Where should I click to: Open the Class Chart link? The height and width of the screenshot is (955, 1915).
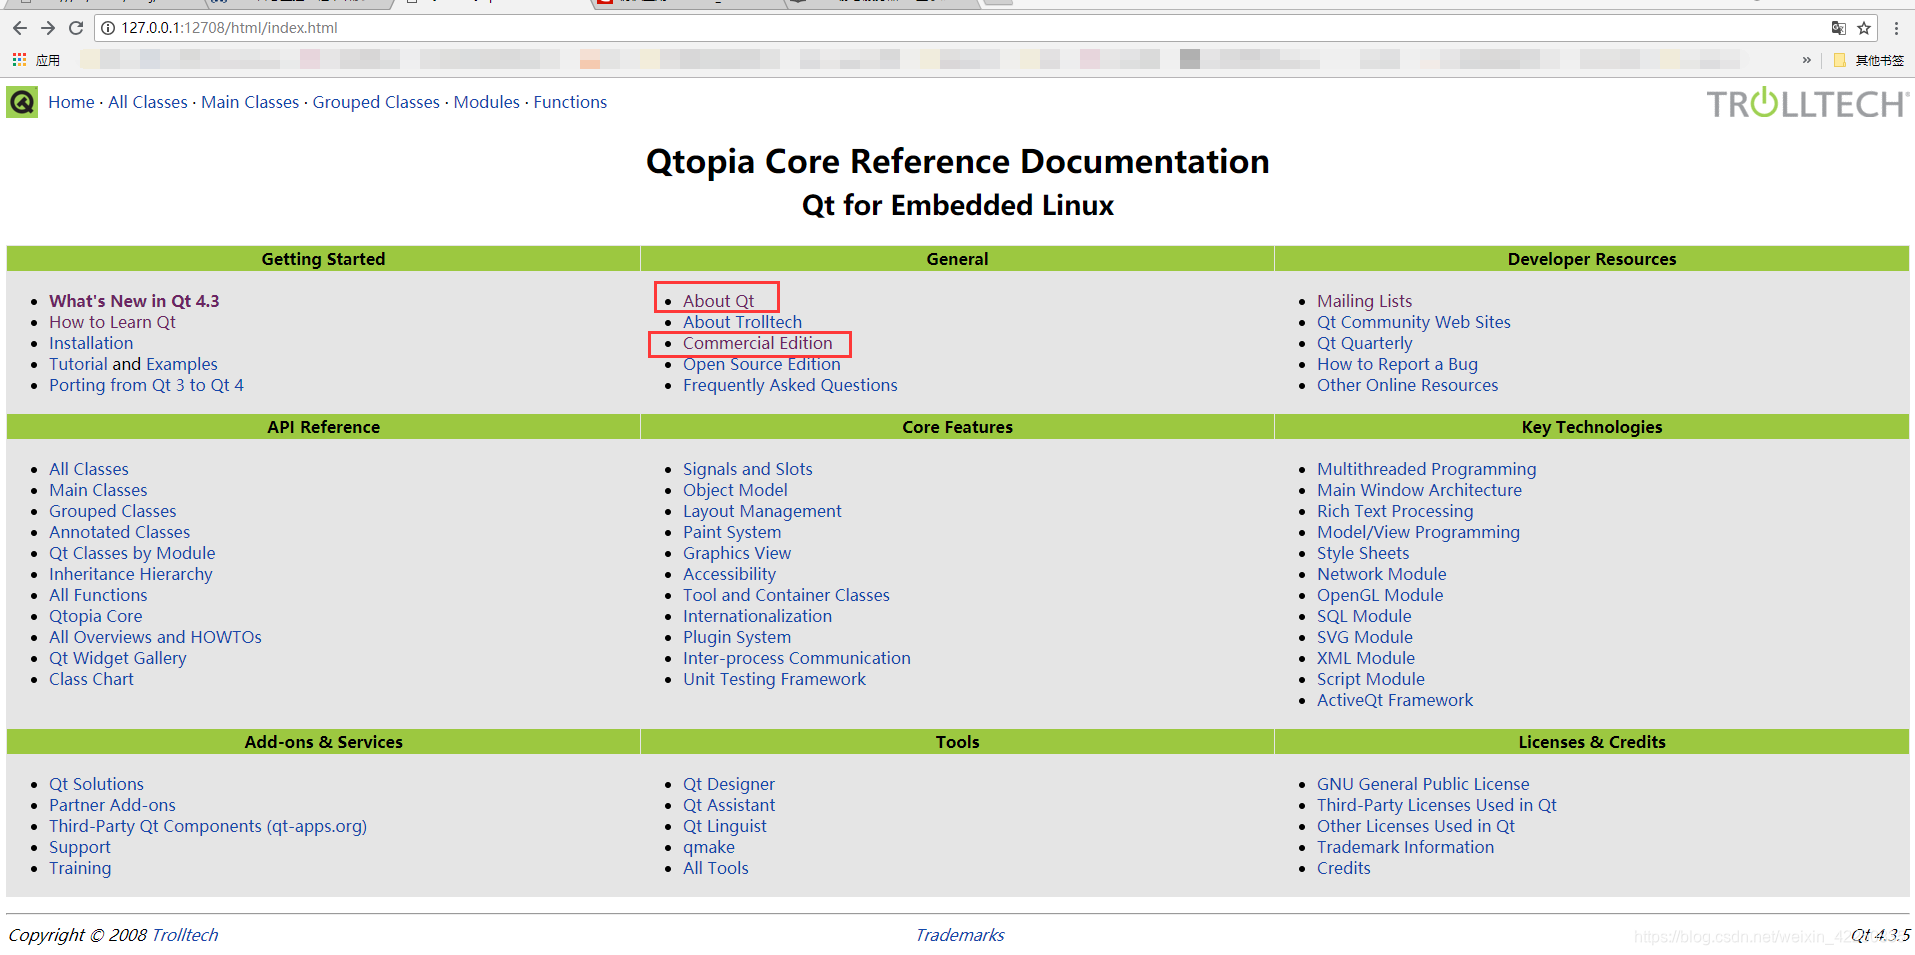click(91, 679)
